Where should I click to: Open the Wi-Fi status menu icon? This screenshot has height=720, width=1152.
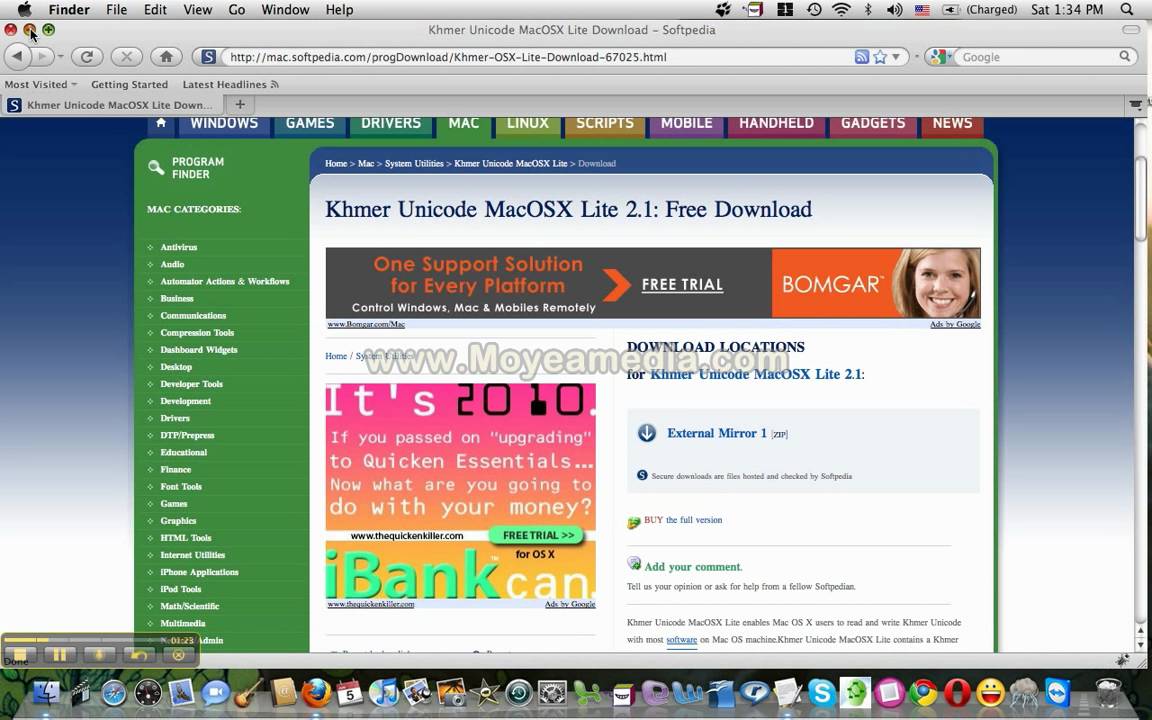841,10
